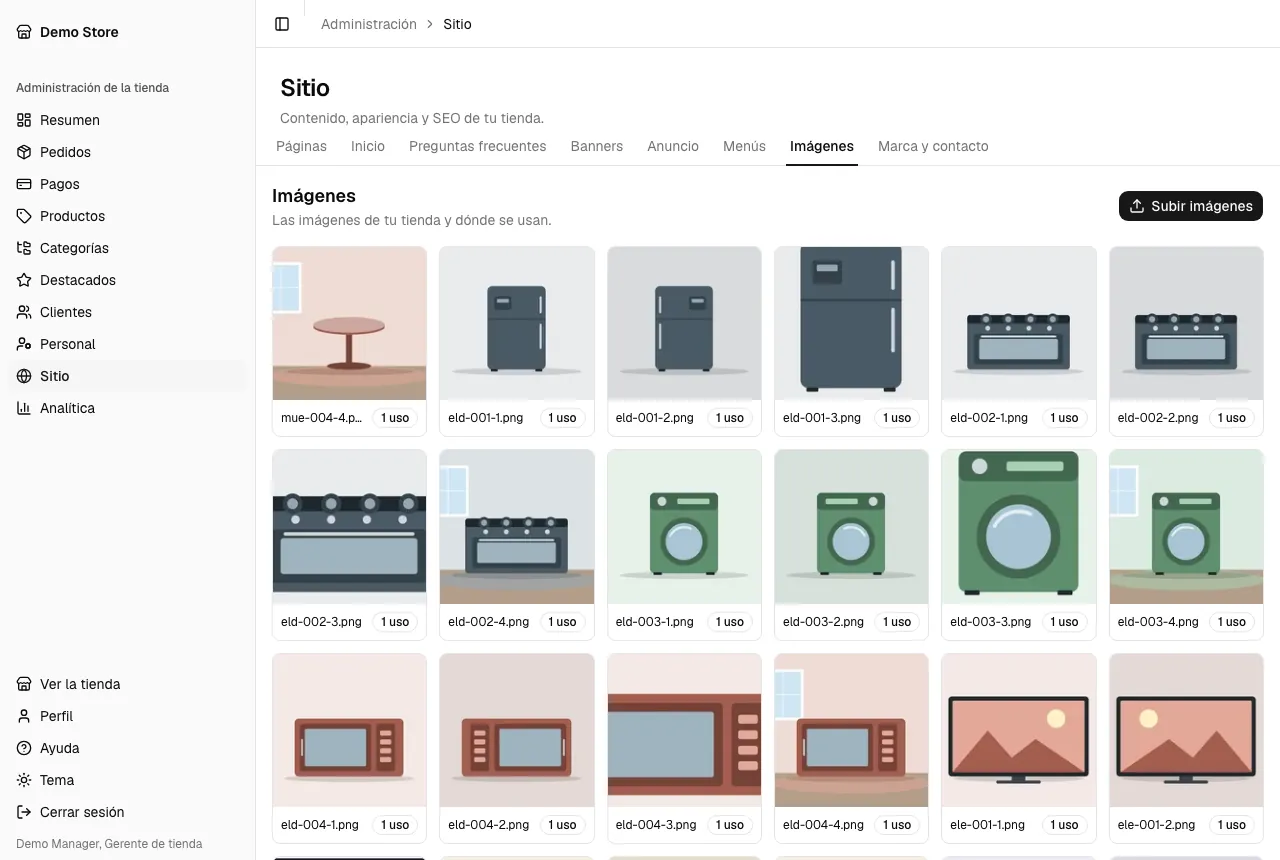Open the Marca y contacto tab
The image size is (1280, 860).
[x=933, y=146]
